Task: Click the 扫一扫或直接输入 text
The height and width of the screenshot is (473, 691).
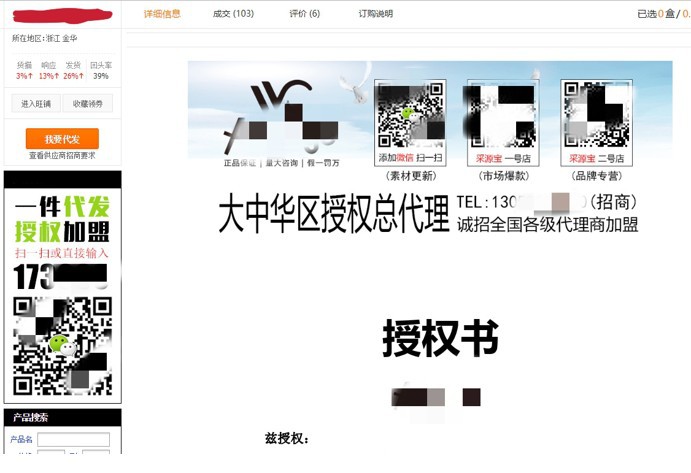Action: (62, 253)
